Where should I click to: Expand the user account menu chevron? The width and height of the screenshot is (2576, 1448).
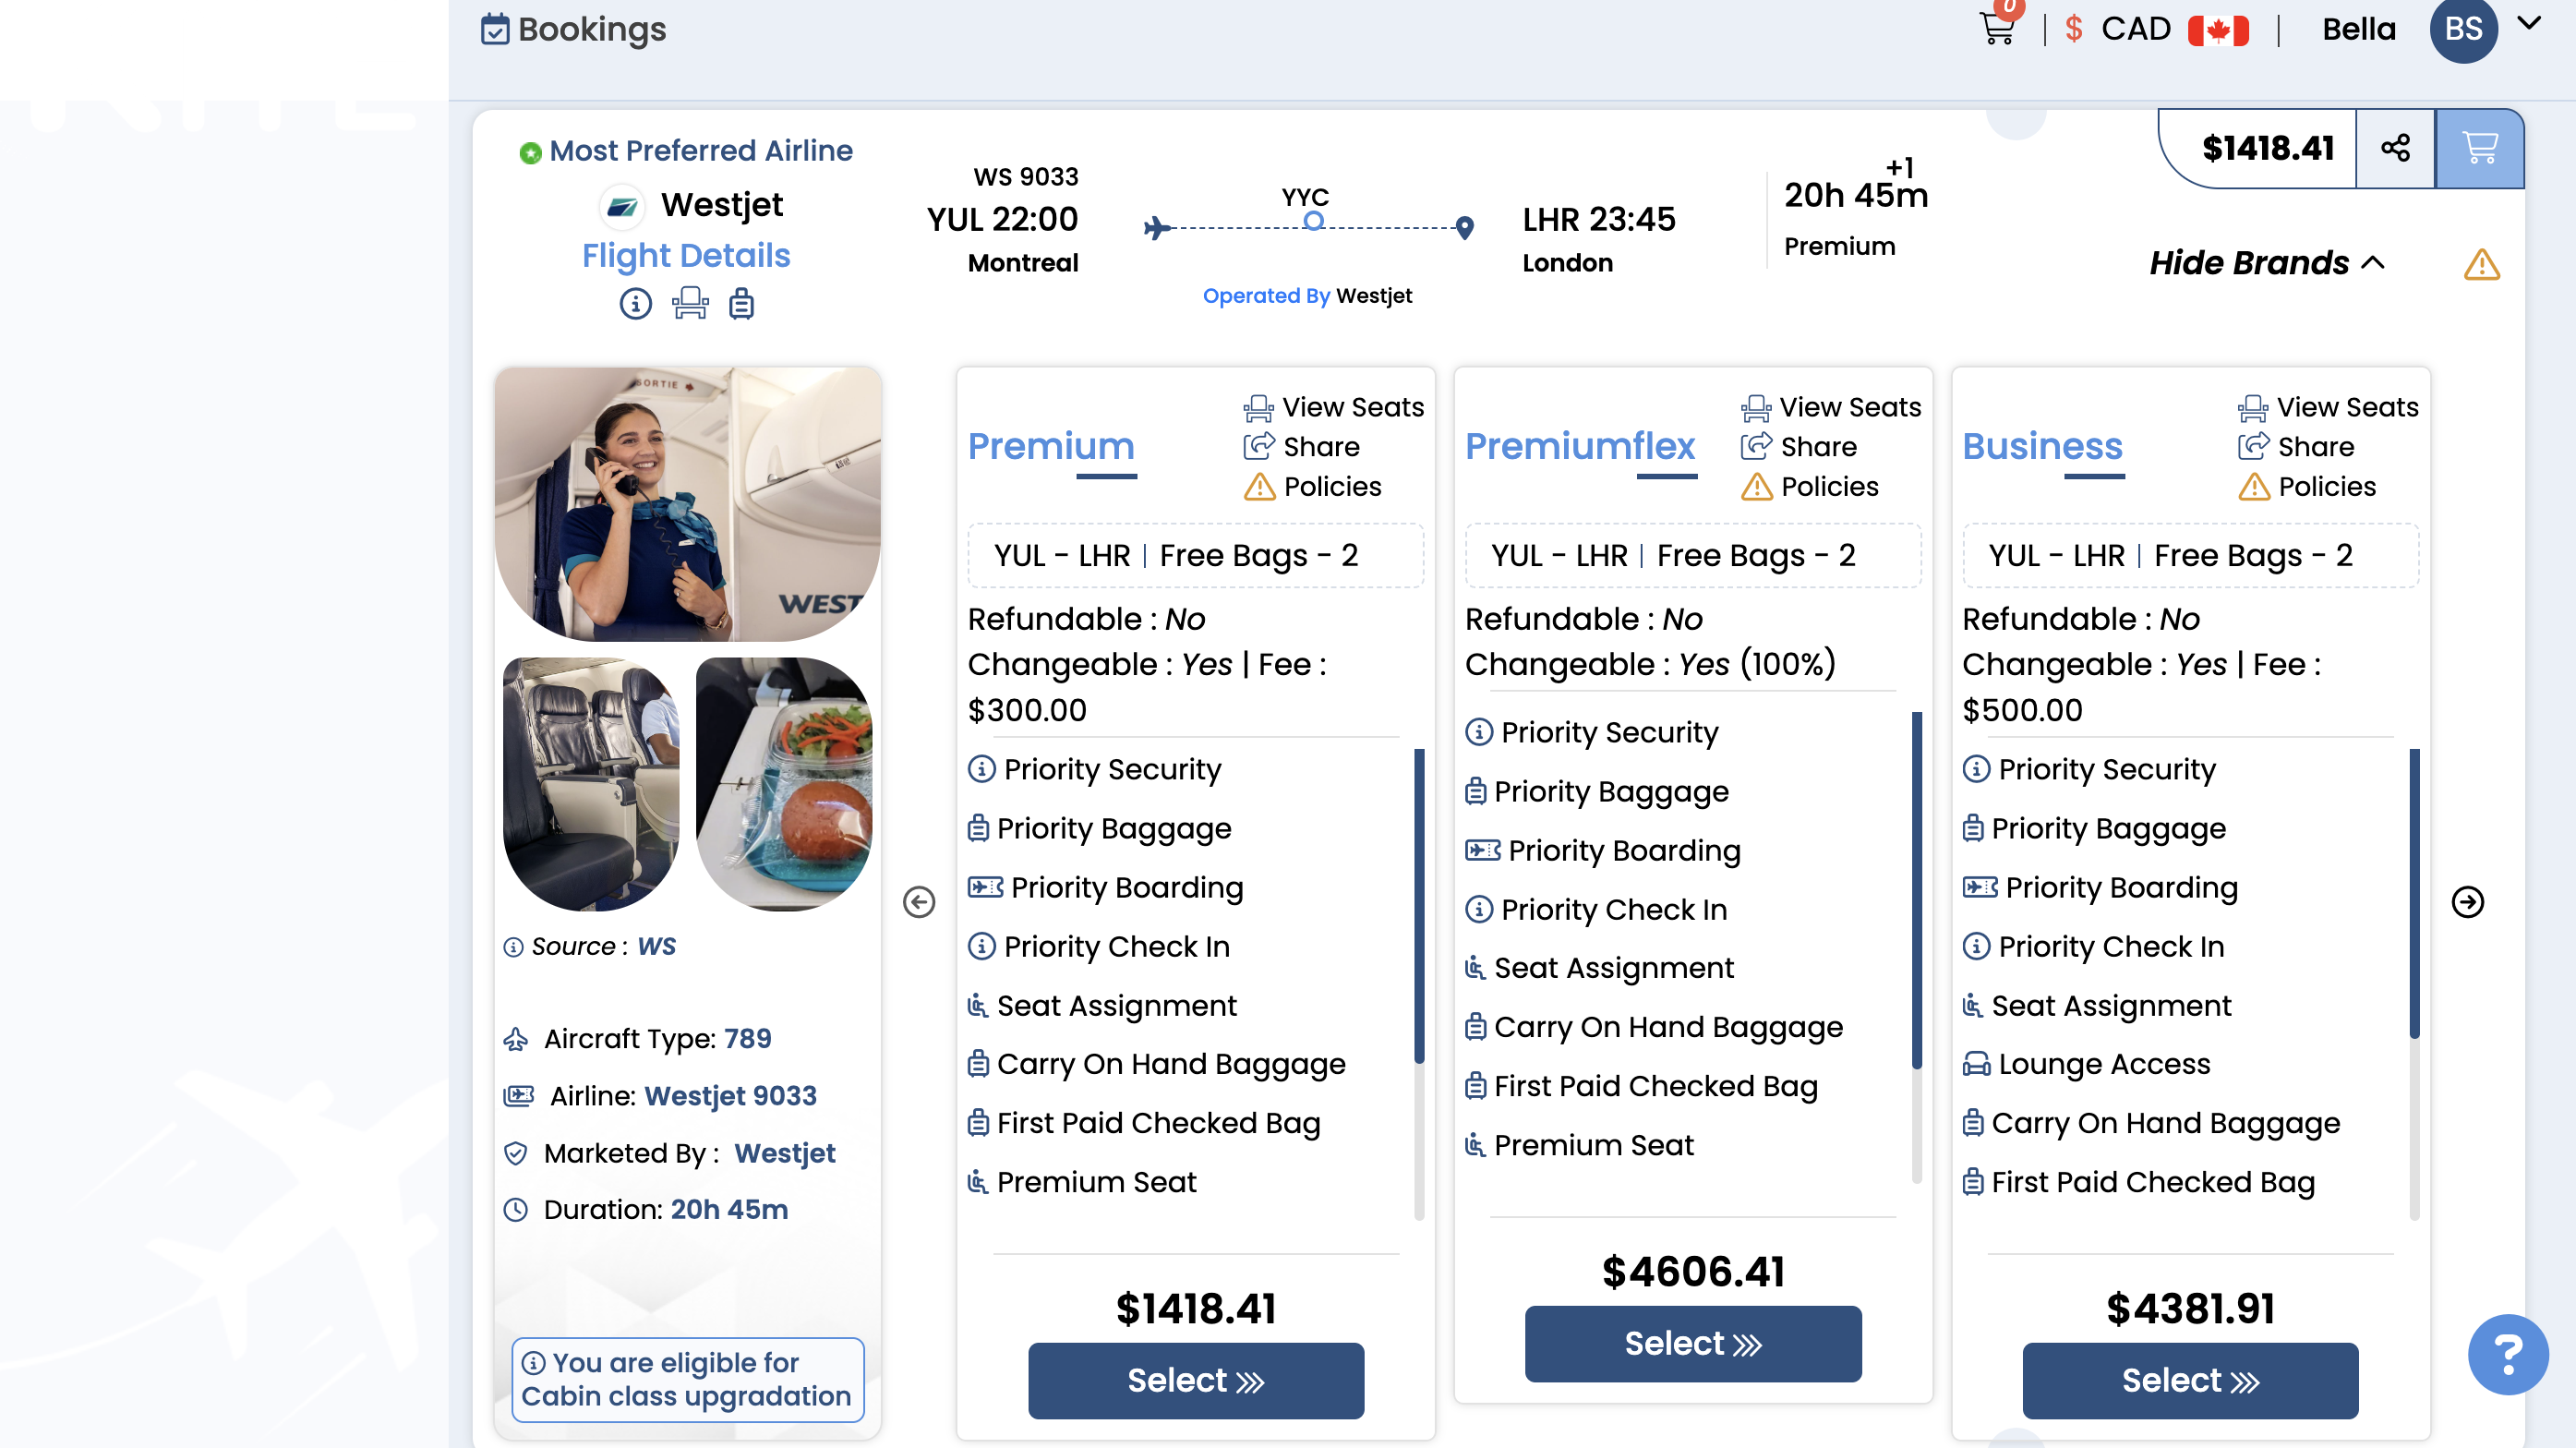pyautogui.click(x=2529, y=24)
